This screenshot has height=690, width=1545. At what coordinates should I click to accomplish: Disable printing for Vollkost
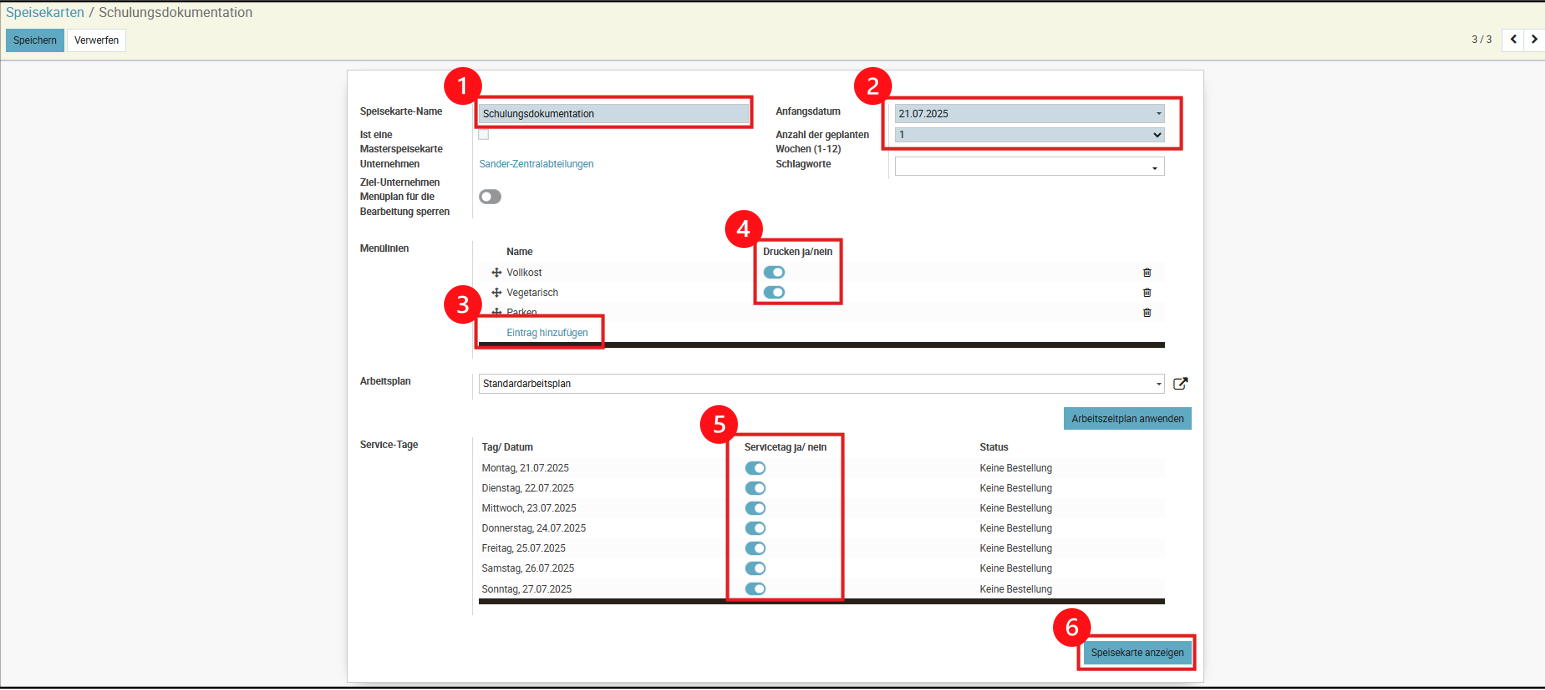[774, 272]
